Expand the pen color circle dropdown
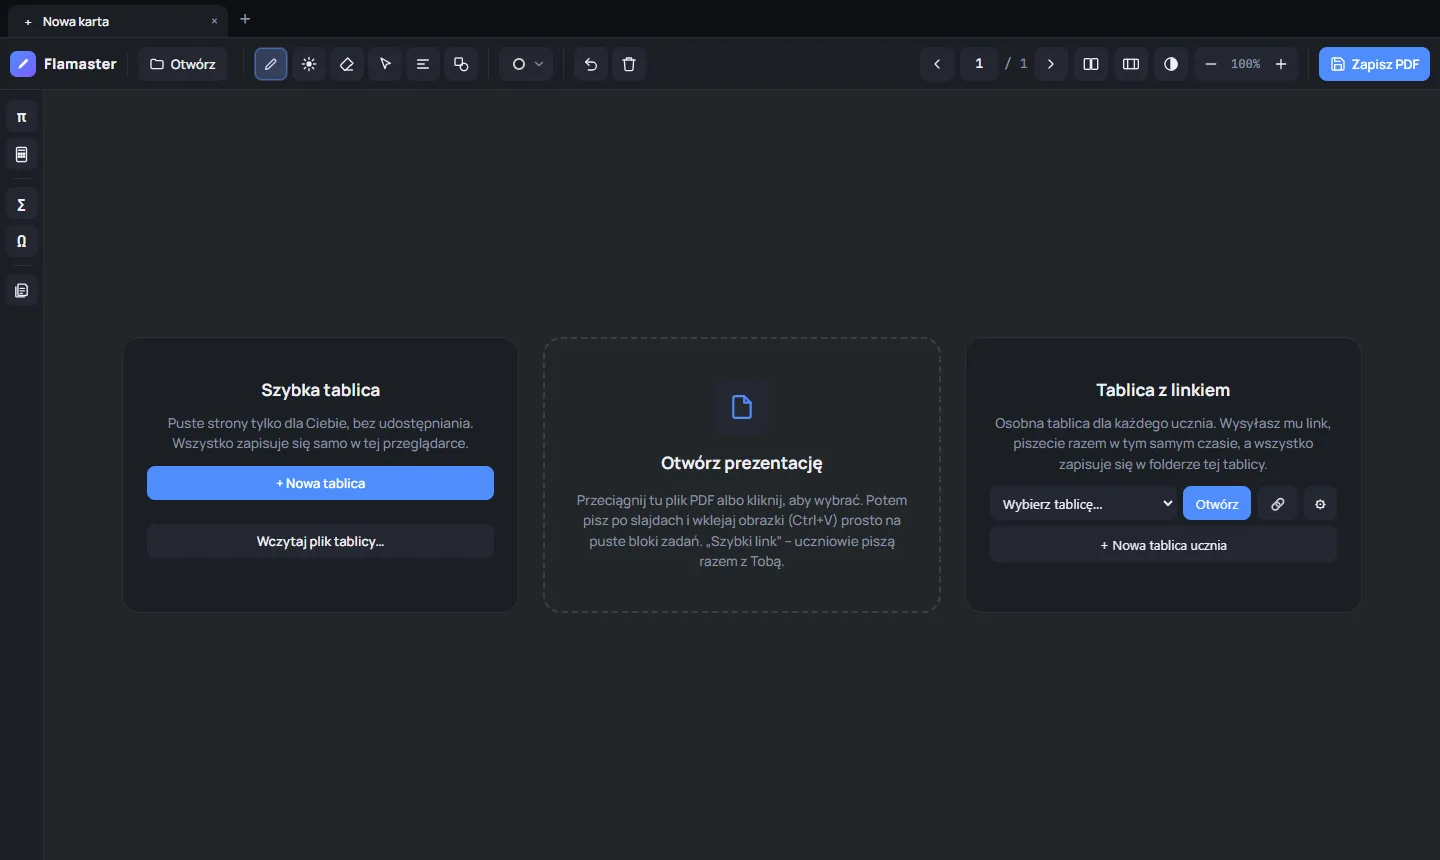The image size is (1440, 860). tap(527, 64)
